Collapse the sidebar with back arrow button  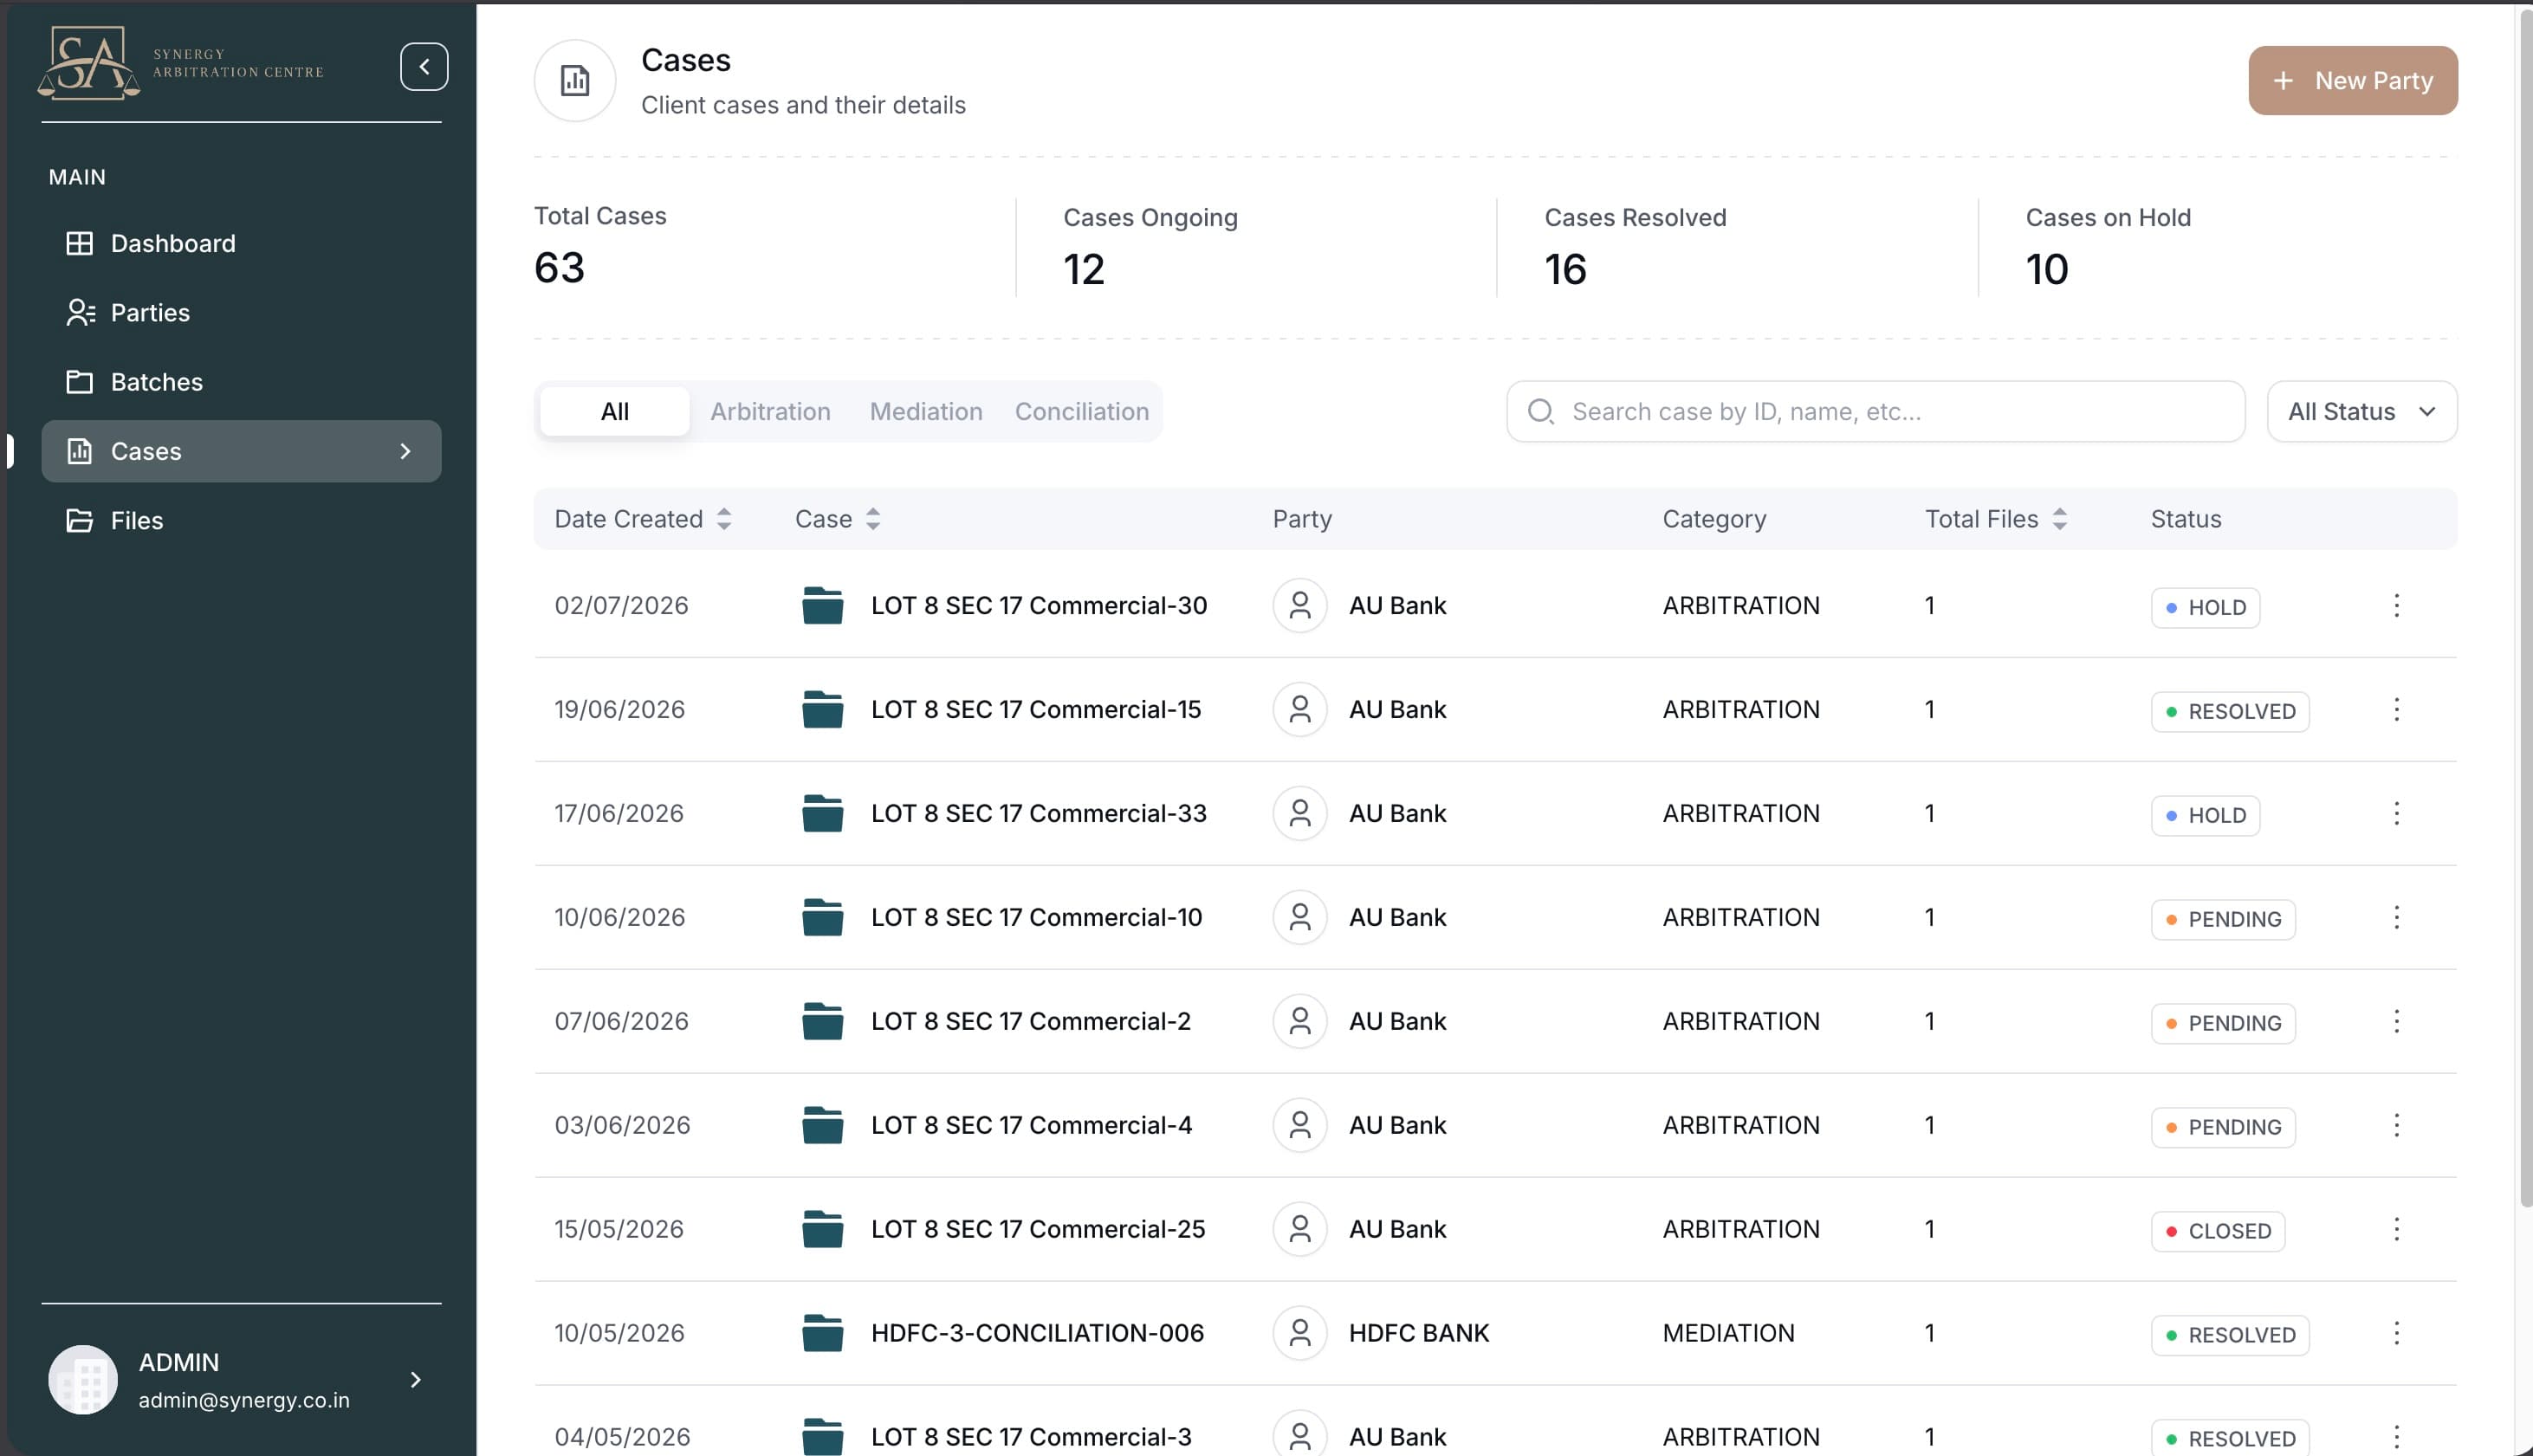pos(424,67)
